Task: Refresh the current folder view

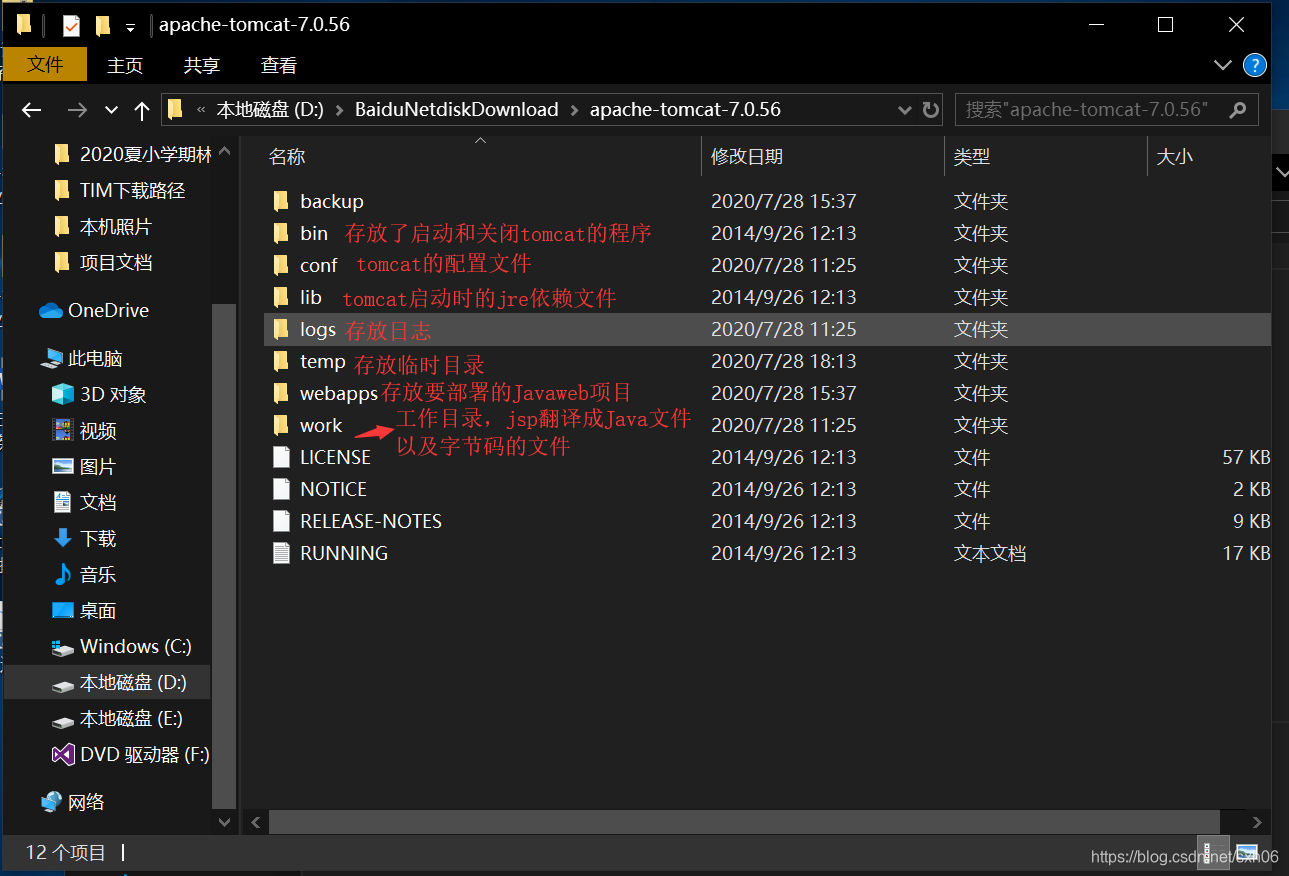Action: (930, 110)
